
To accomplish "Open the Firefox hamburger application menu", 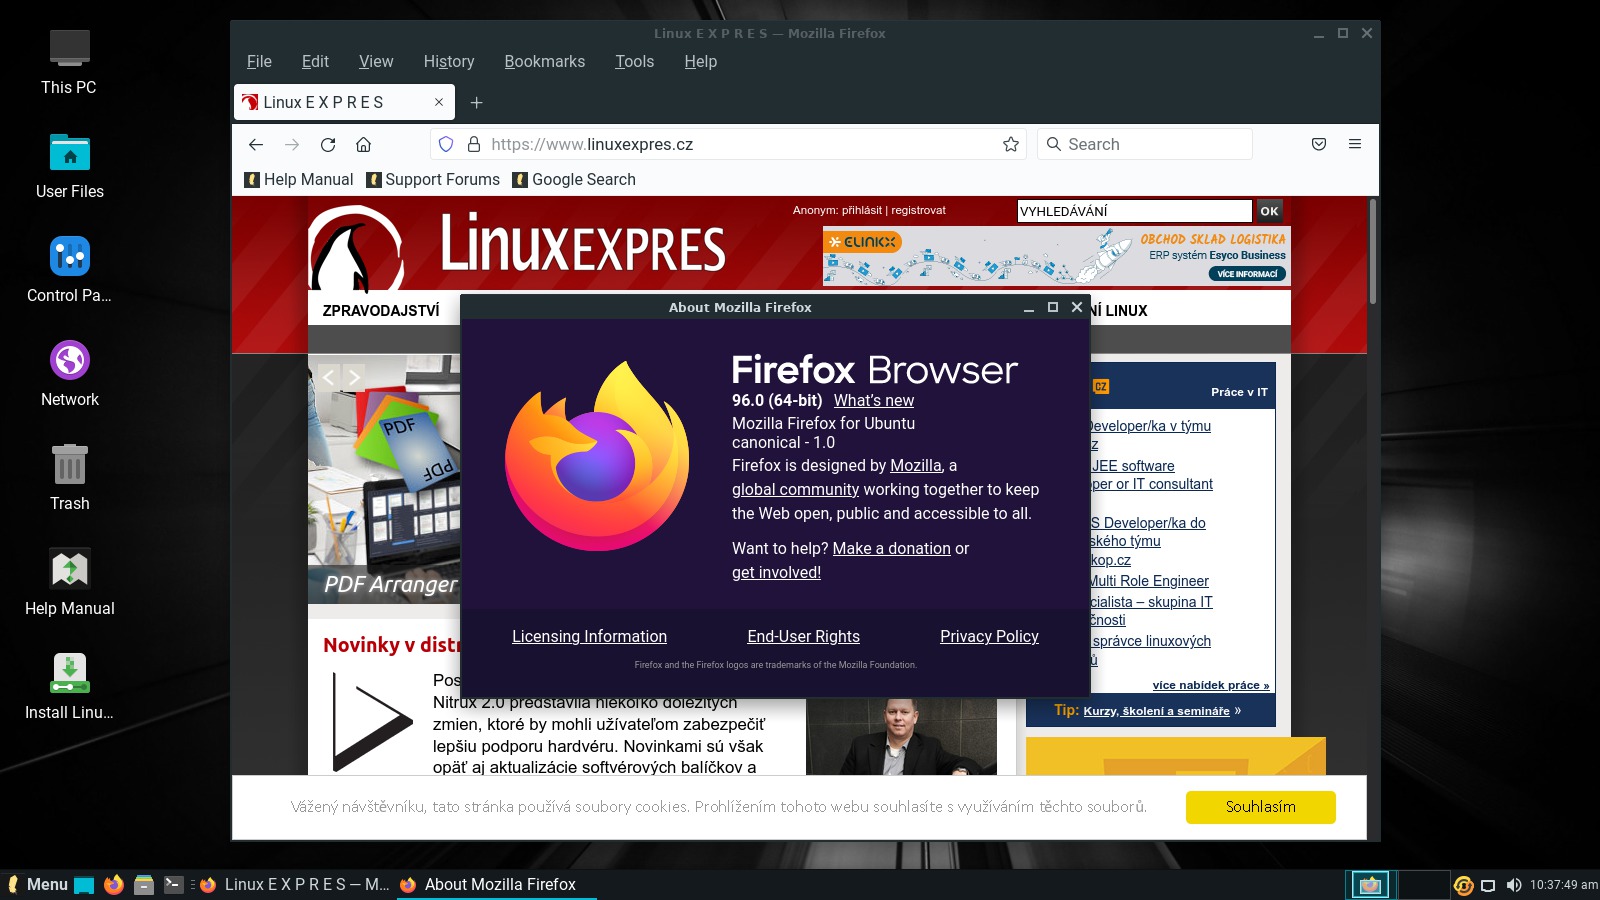I will click(x=1355, y=144).
